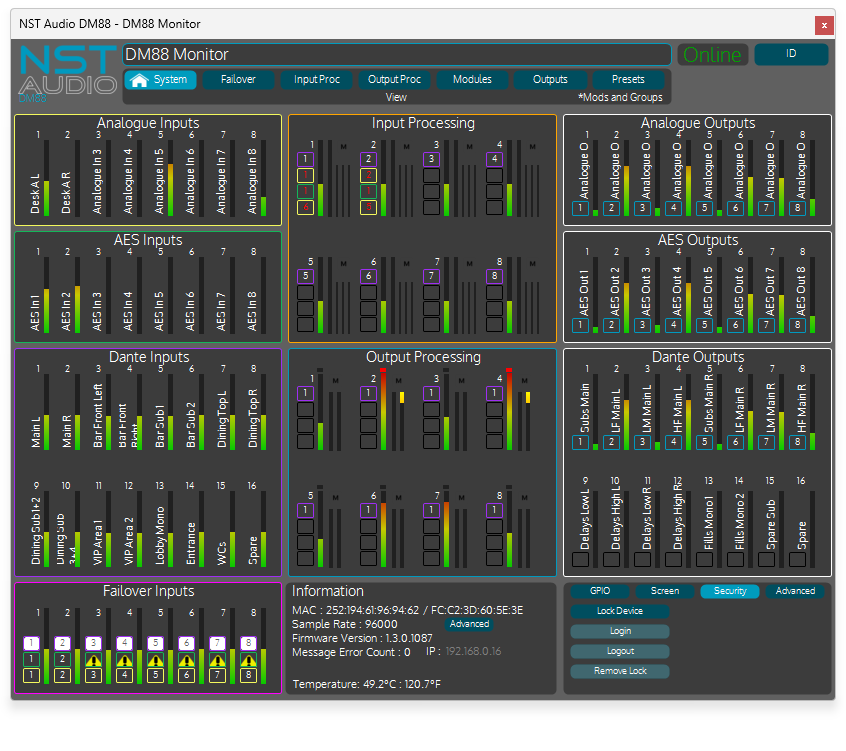Switch to the GPIO settings tab
The width and height of the screenshot is (846, 751).
(x=600, y=591)
